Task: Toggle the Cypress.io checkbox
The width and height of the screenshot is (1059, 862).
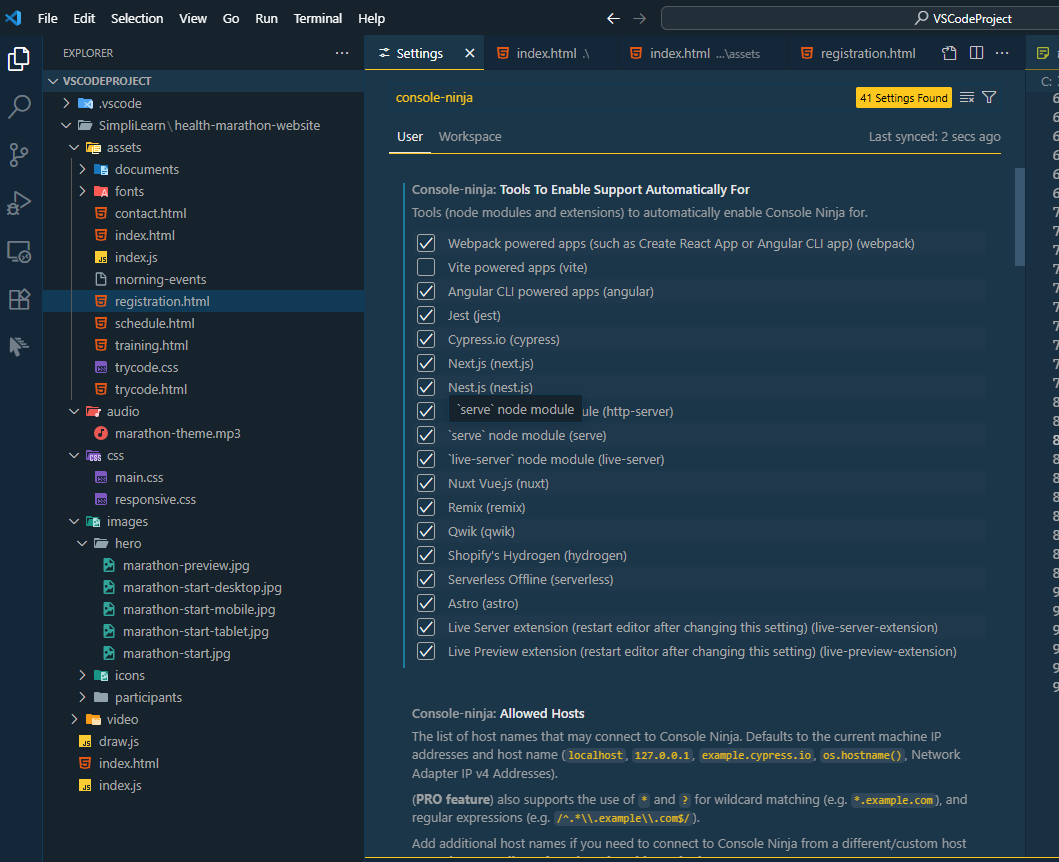Action: [425, 339]
